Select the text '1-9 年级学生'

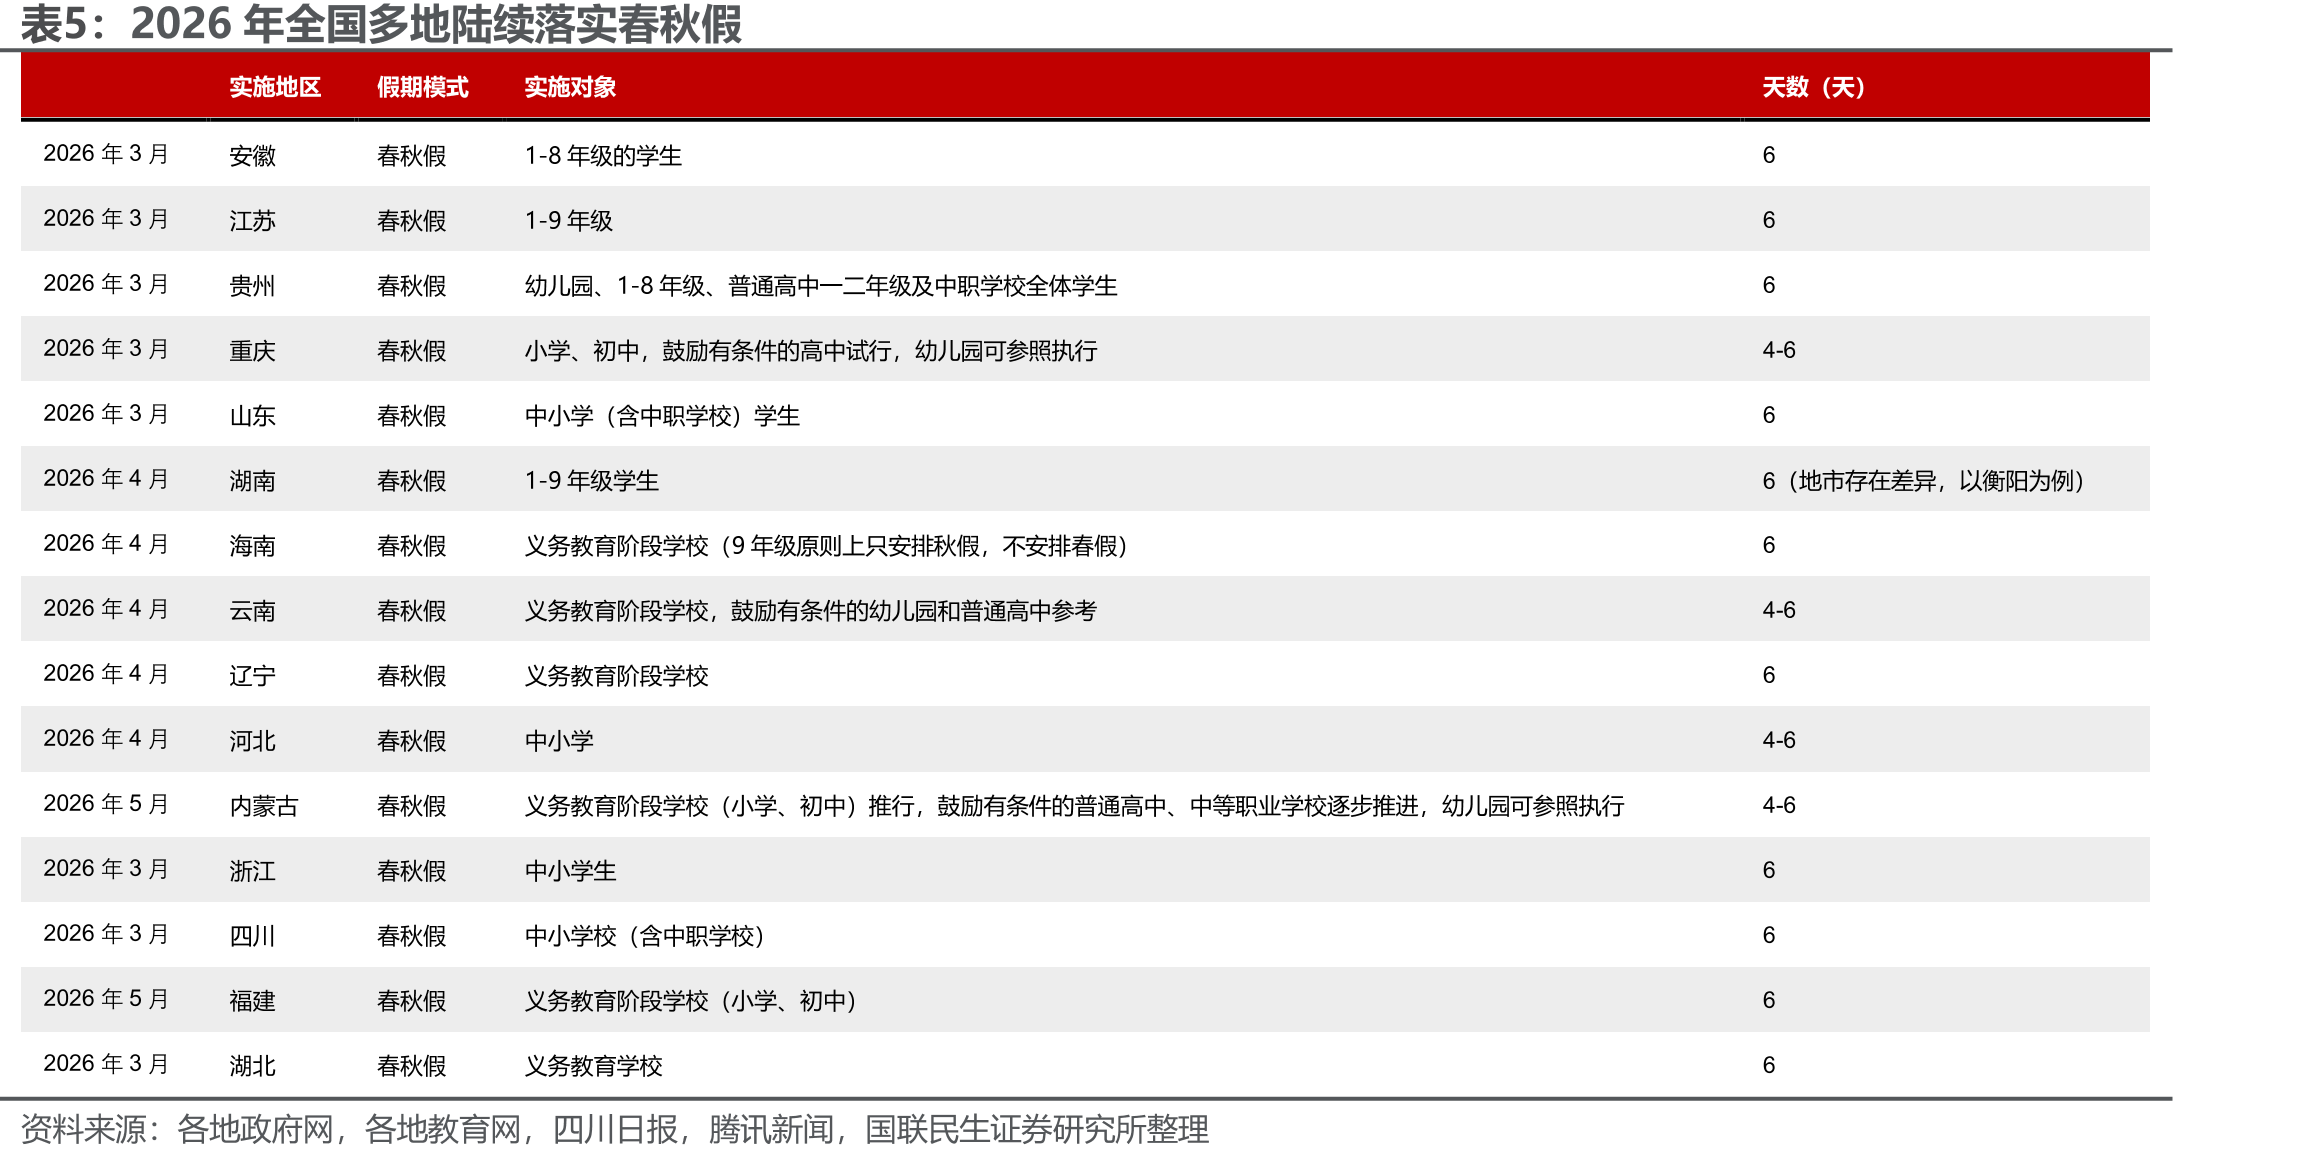pyautogui.click(x=592, y=480)
